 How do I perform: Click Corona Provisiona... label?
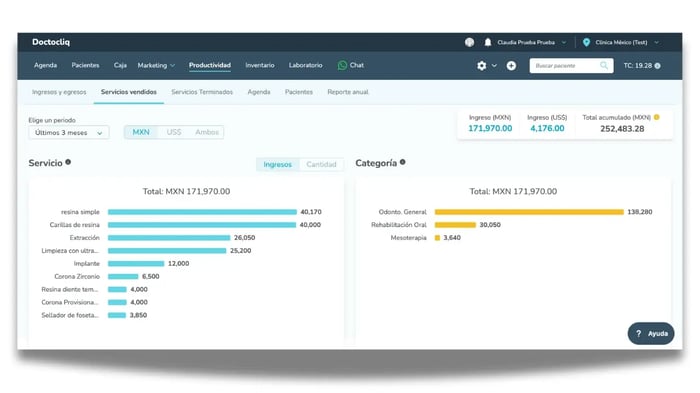[70, 302]
